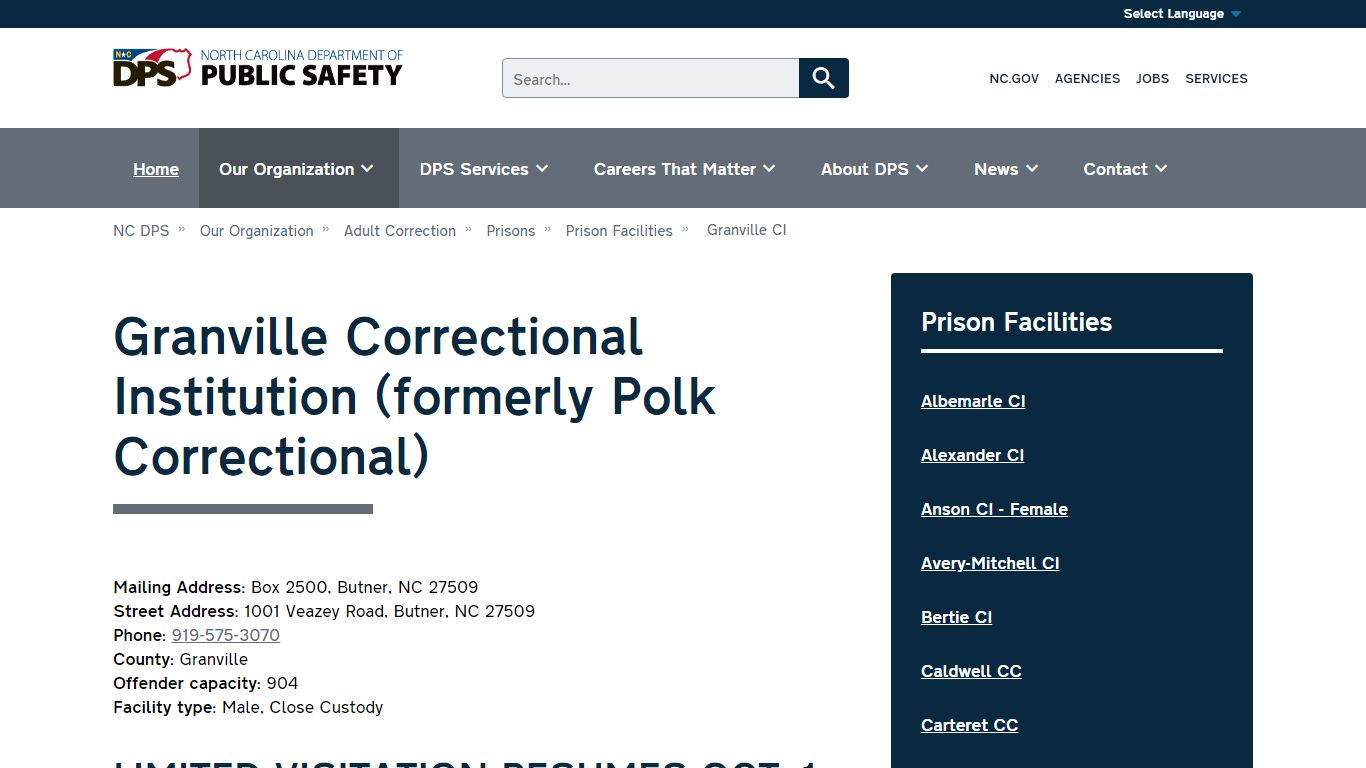Image resolution: width=1366 pixels, height=768 pixels.
Task: Go to the Home nav item
Action: (156, 169)
